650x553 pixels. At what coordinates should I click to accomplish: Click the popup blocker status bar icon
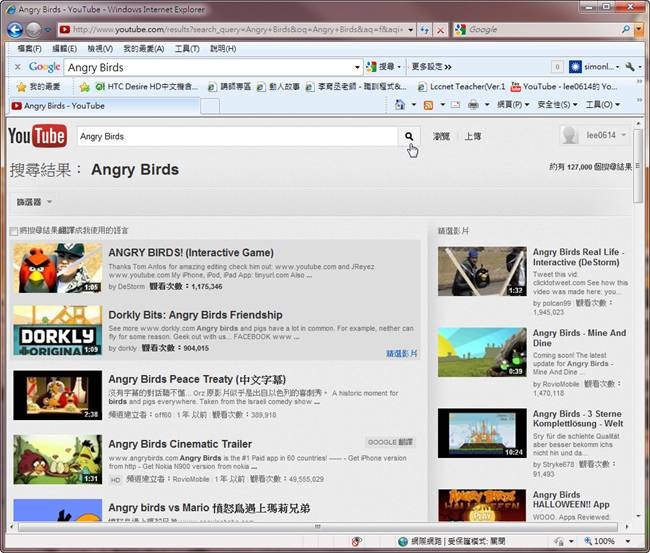pos(357,541)
